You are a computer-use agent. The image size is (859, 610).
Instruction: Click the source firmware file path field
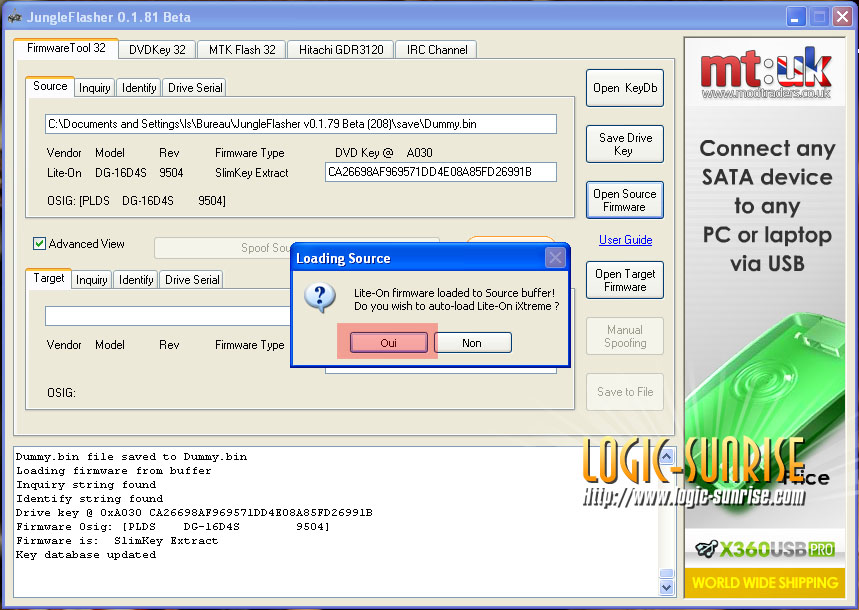(x=301, y=124)
